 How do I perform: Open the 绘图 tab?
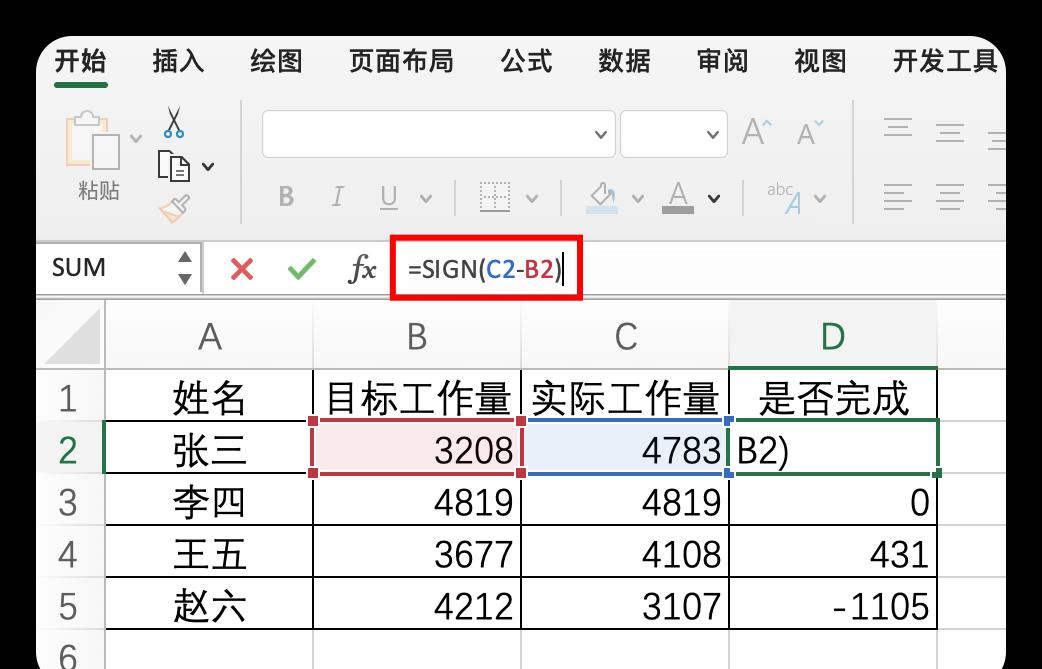[276, 61]
